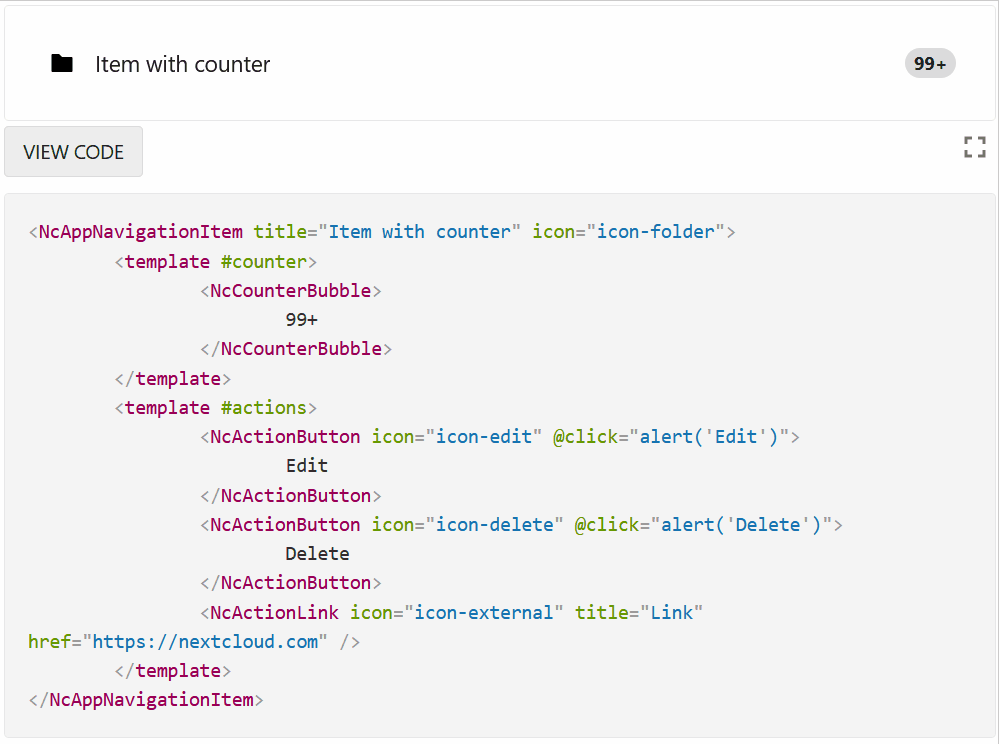Screen dimensions: 999x744
Task: Click the NcActionLink tag in the snippet
Action: coord(273,612)
